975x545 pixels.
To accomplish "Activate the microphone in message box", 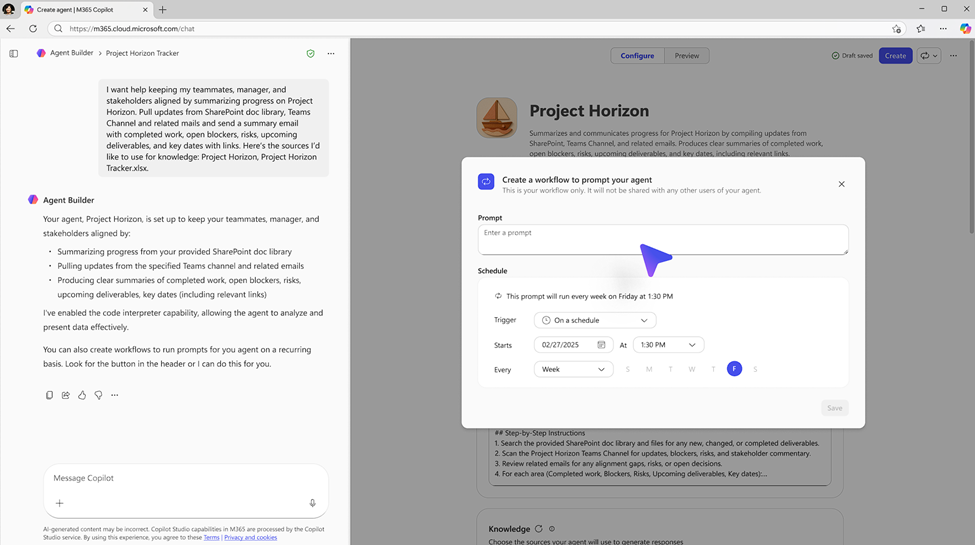I will click(313, 503).
